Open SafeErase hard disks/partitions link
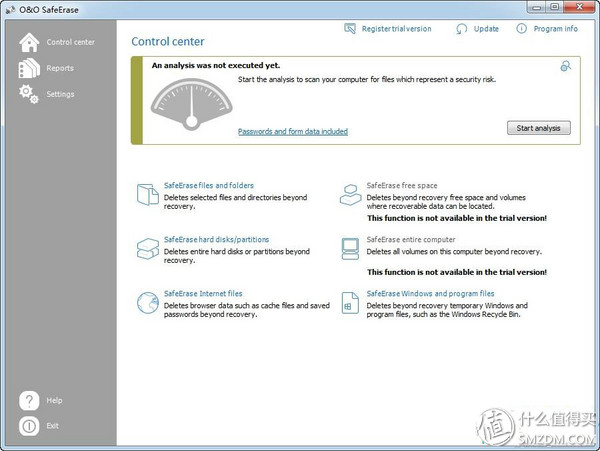Image resolution: width=600 pixels, height=451 pixels. (x=216, y=239)
